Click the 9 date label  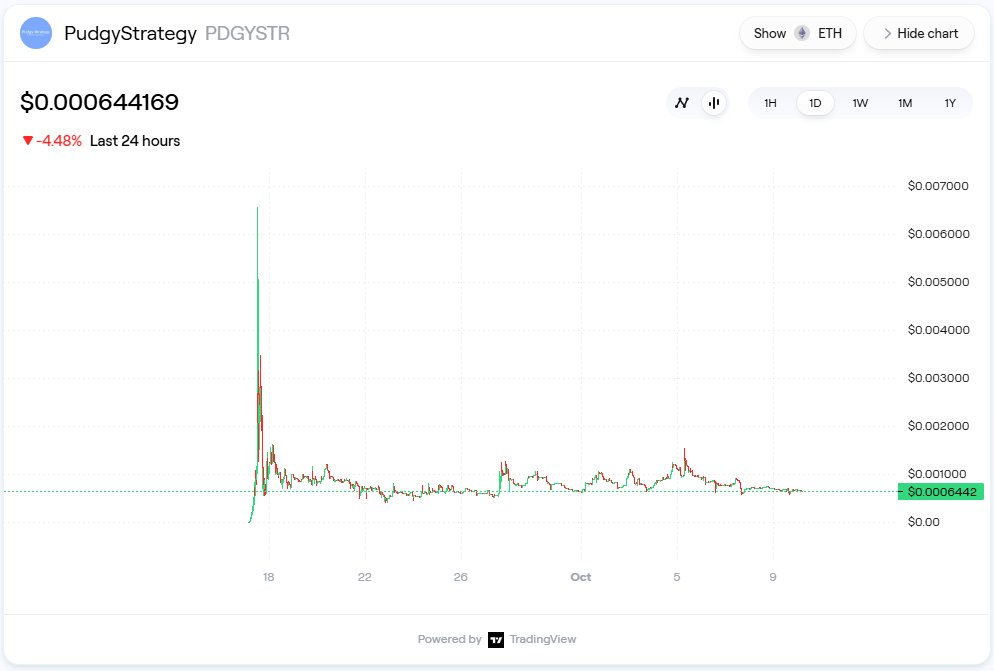pyautogui.click(x=773, y=577)
